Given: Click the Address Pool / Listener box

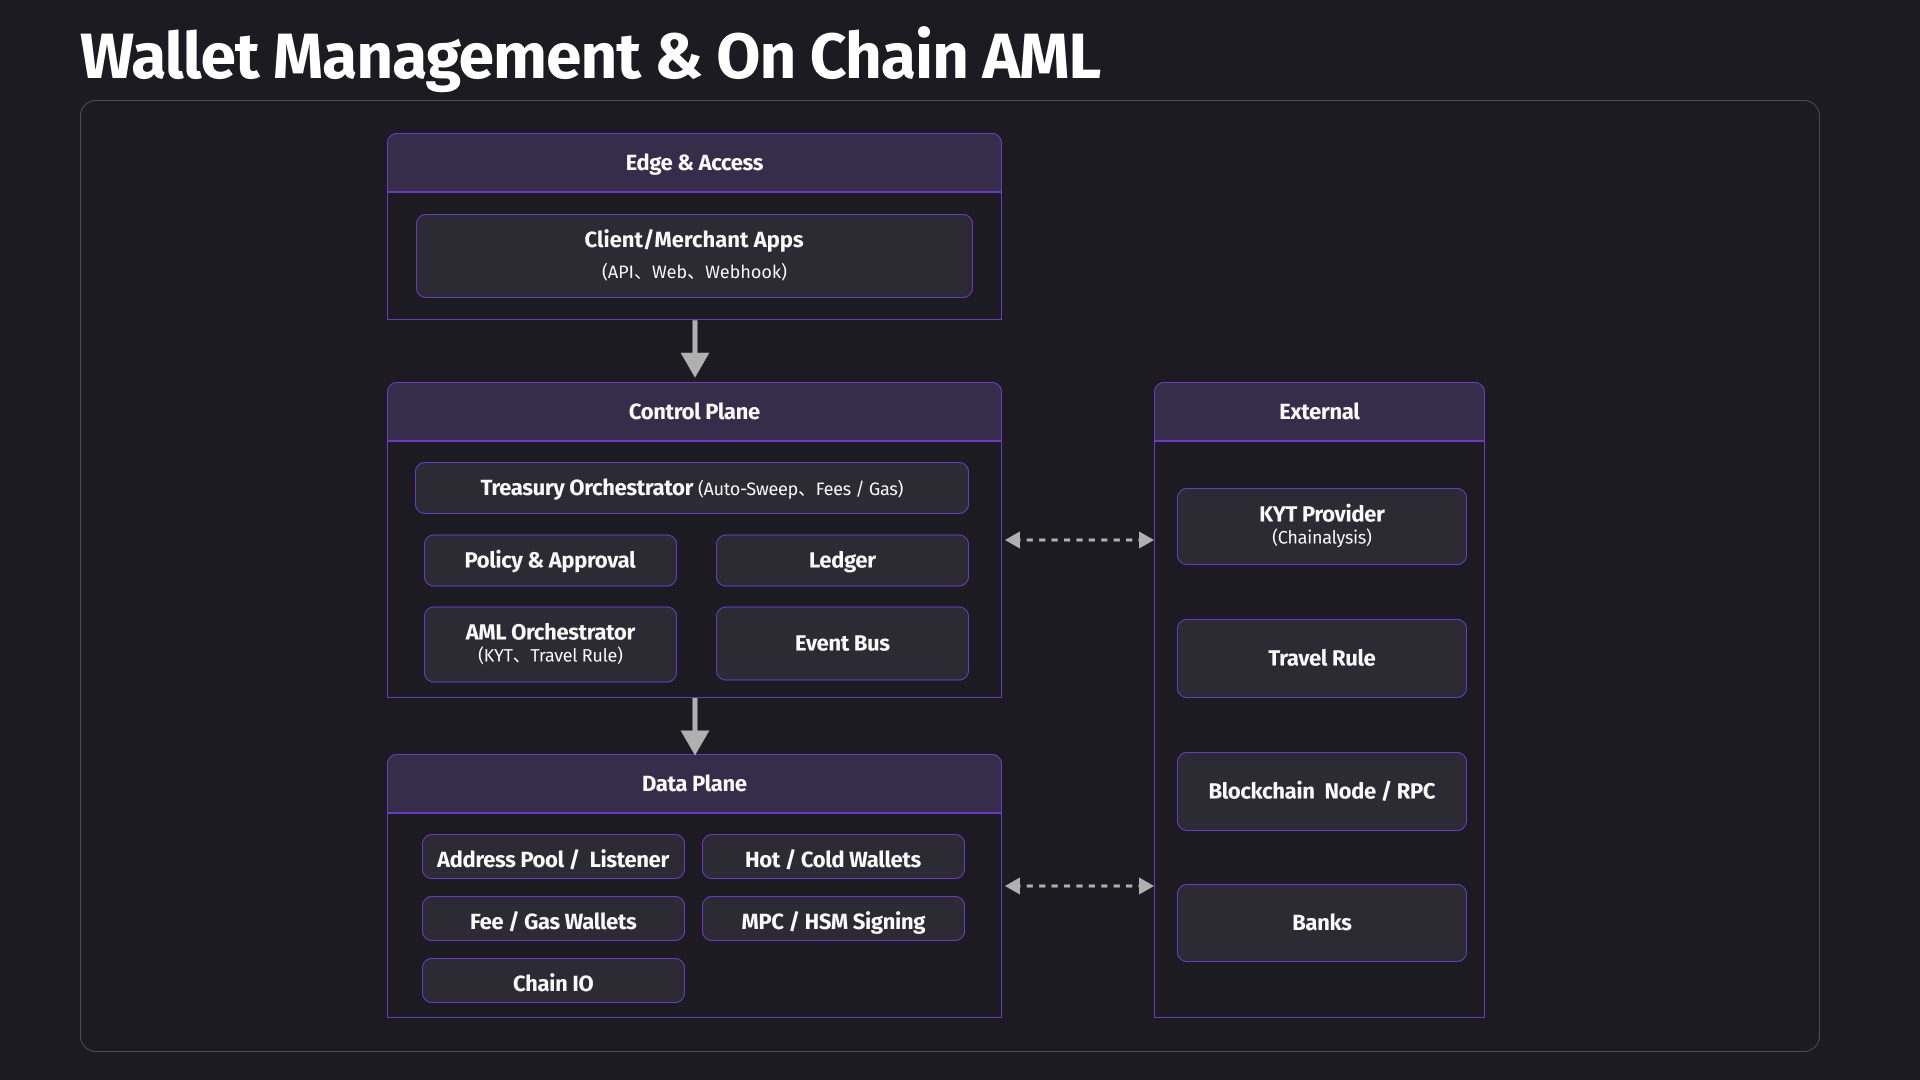Looking at the screenshot, I should 553,857.
